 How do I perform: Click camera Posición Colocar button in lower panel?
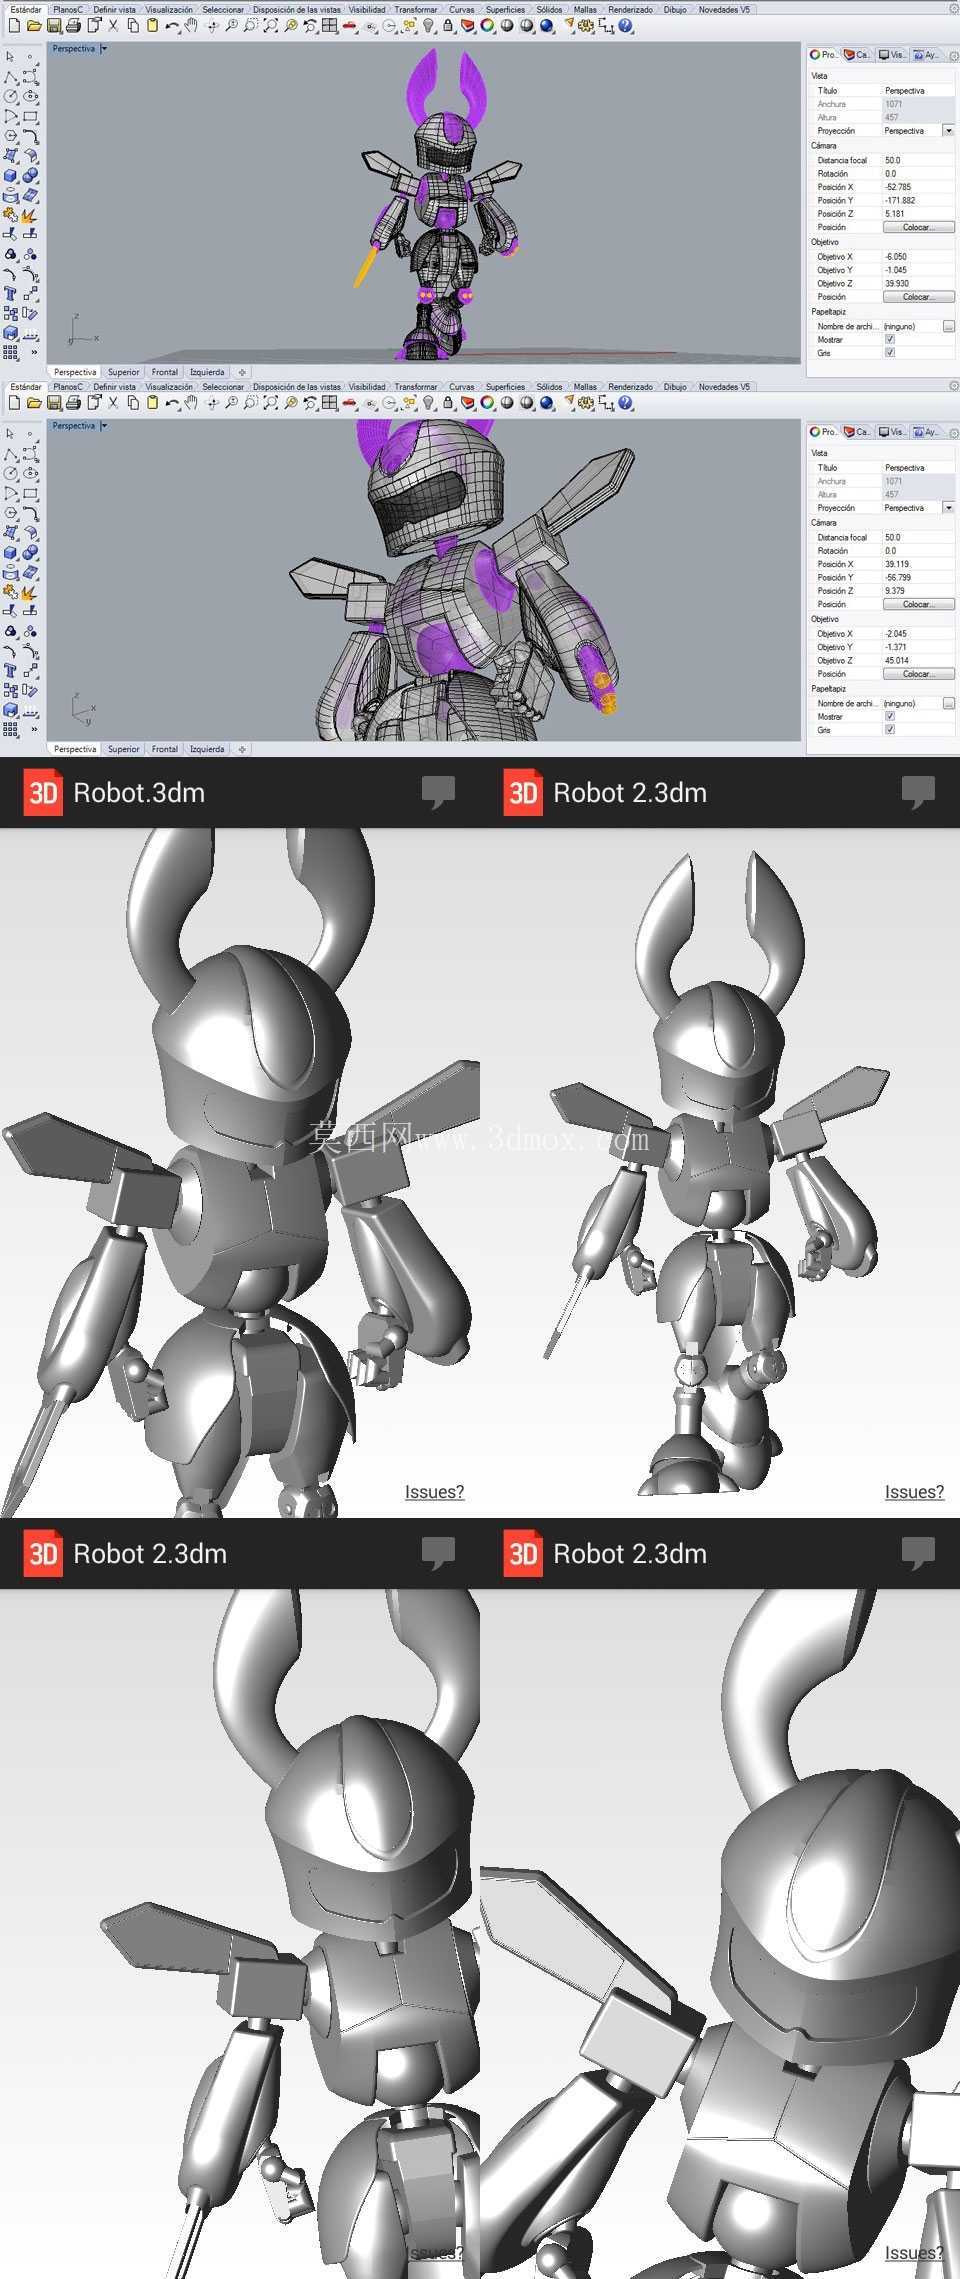pyautogui.click(x=918, y=604)
